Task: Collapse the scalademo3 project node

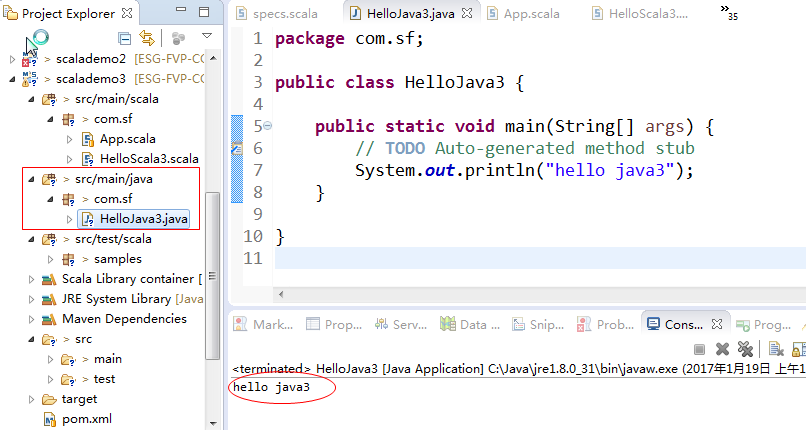Action: click(x=13, y=79)
